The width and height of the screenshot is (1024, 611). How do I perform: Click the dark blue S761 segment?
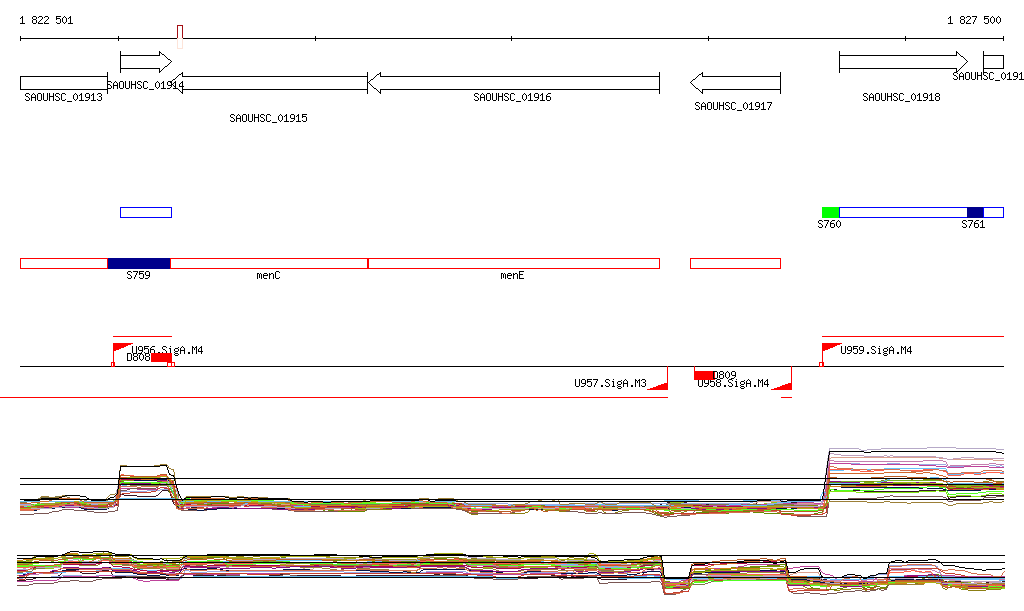point(975,212)
